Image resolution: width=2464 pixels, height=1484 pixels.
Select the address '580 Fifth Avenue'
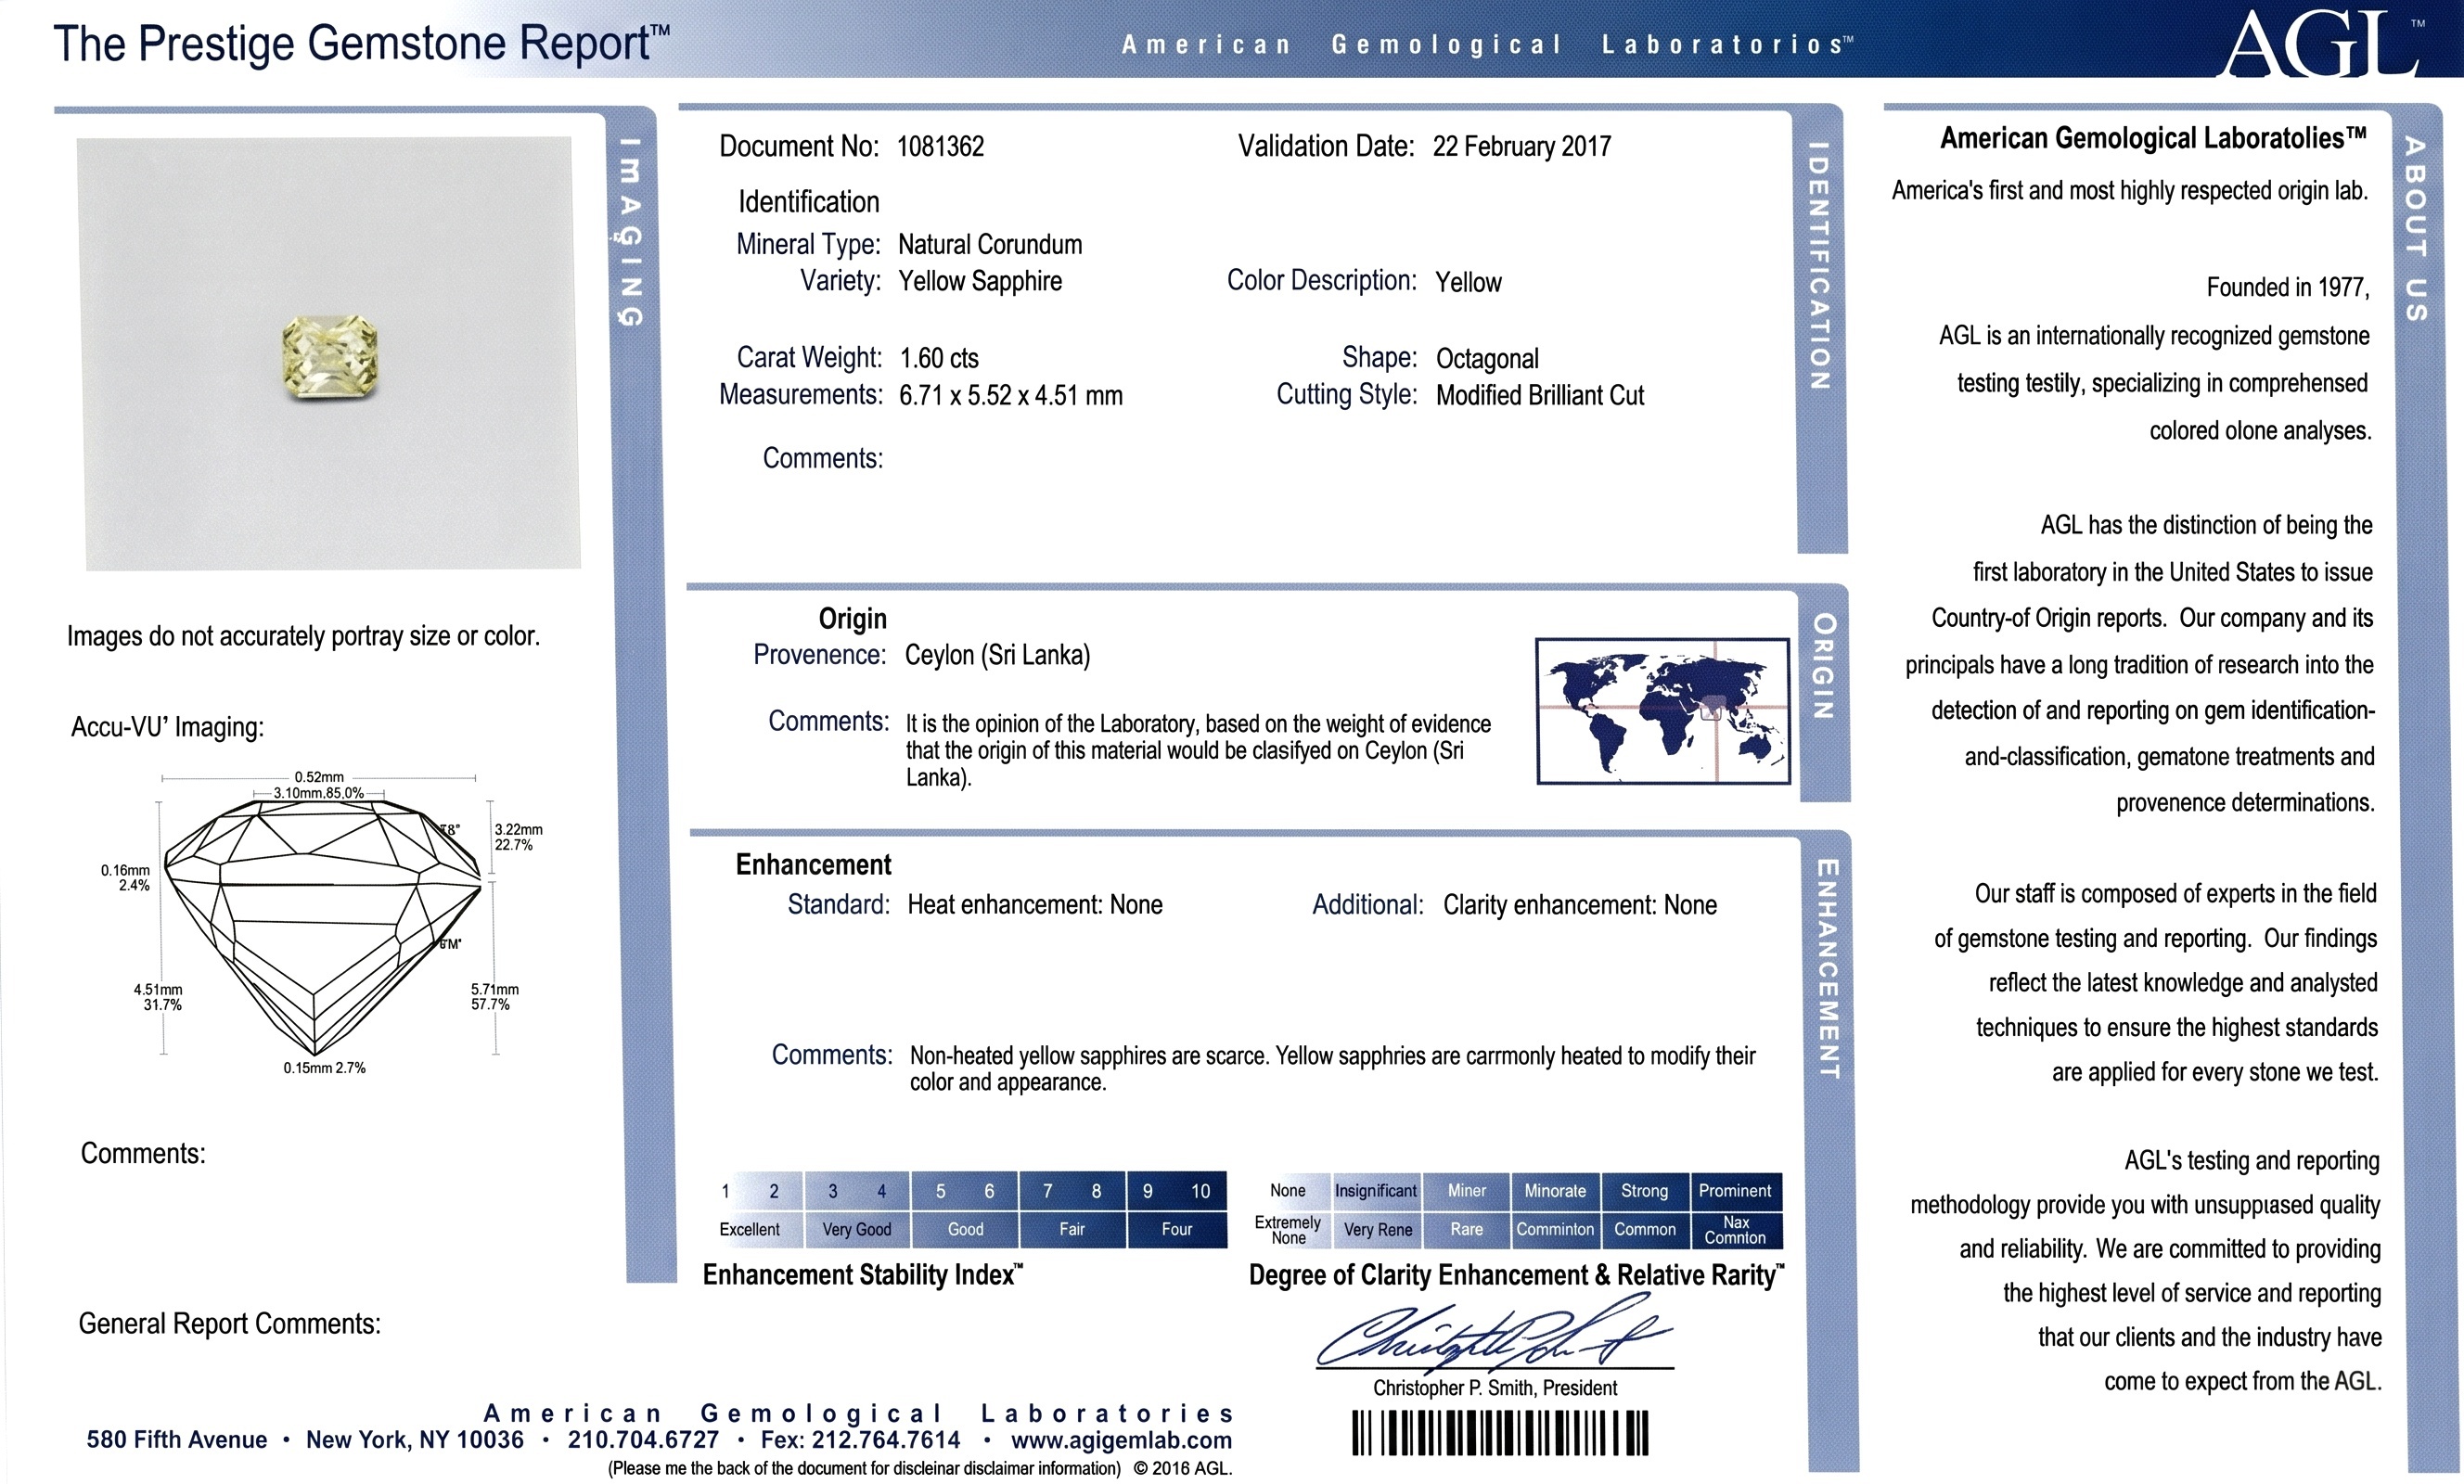coord(177,1440)
